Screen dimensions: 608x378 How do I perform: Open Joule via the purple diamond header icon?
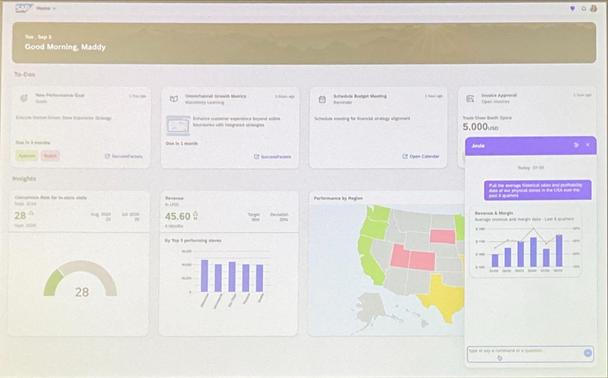(x=572, y=8)
